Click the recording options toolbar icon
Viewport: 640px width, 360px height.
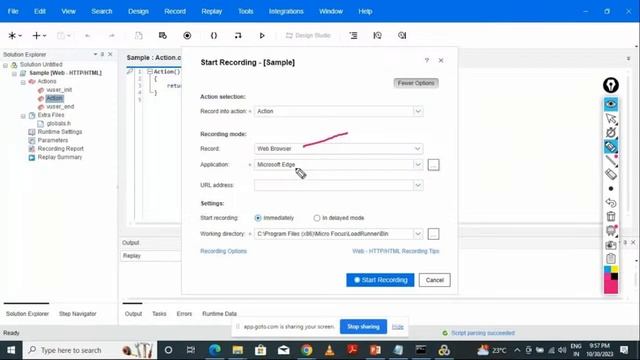click(x=162, y=36)
